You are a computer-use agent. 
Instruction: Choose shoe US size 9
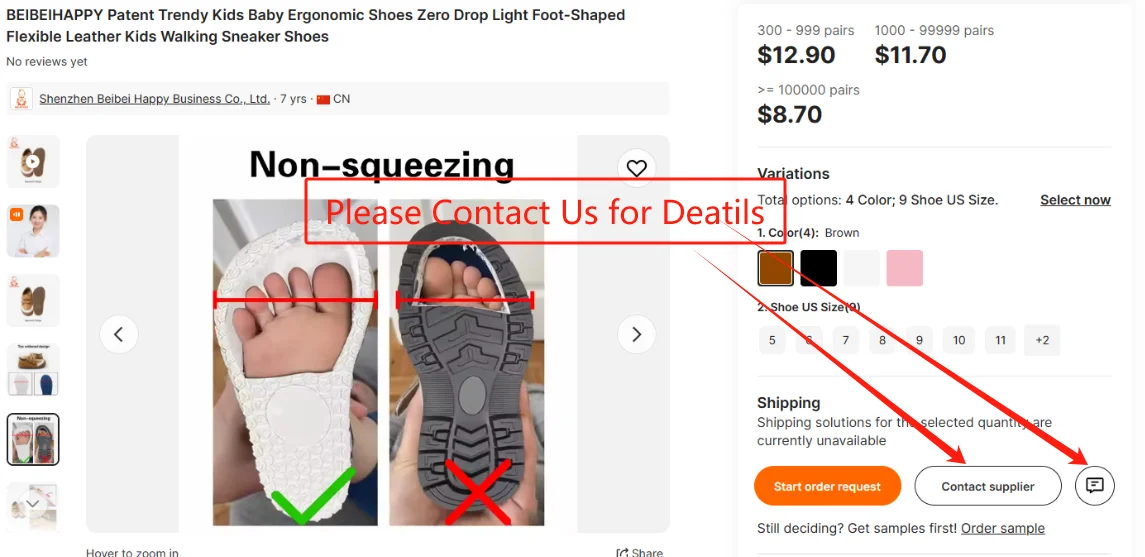pyautogui.click(x=919, y=340)
